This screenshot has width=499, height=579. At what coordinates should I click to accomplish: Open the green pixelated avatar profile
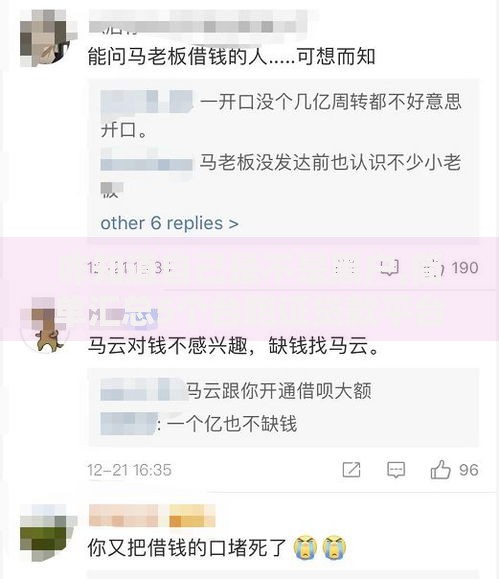pos(46,533)
